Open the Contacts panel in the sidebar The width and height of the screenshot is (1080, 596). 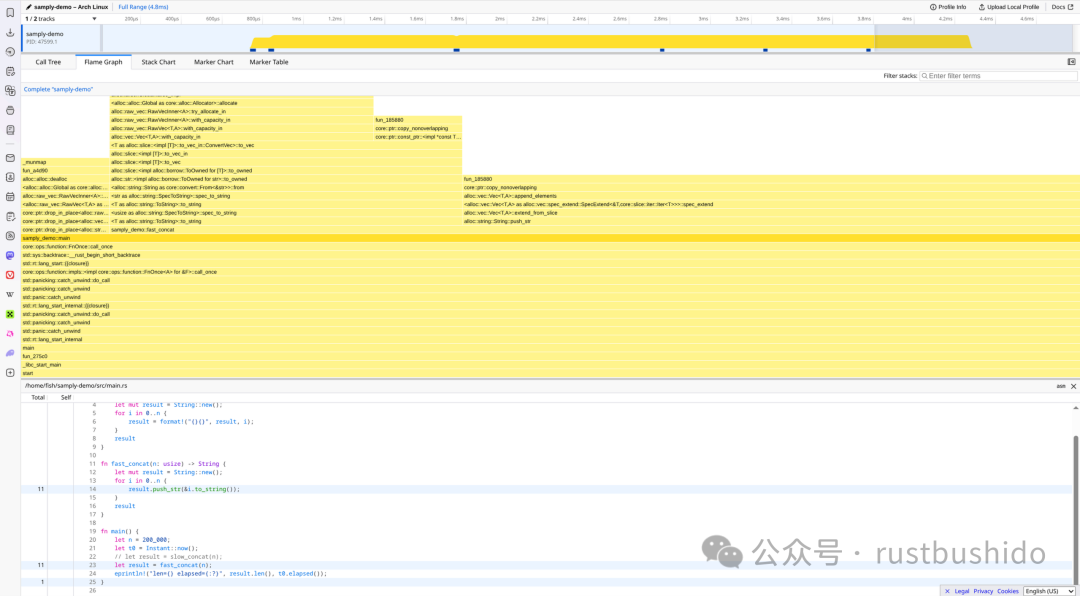(10, 177)
